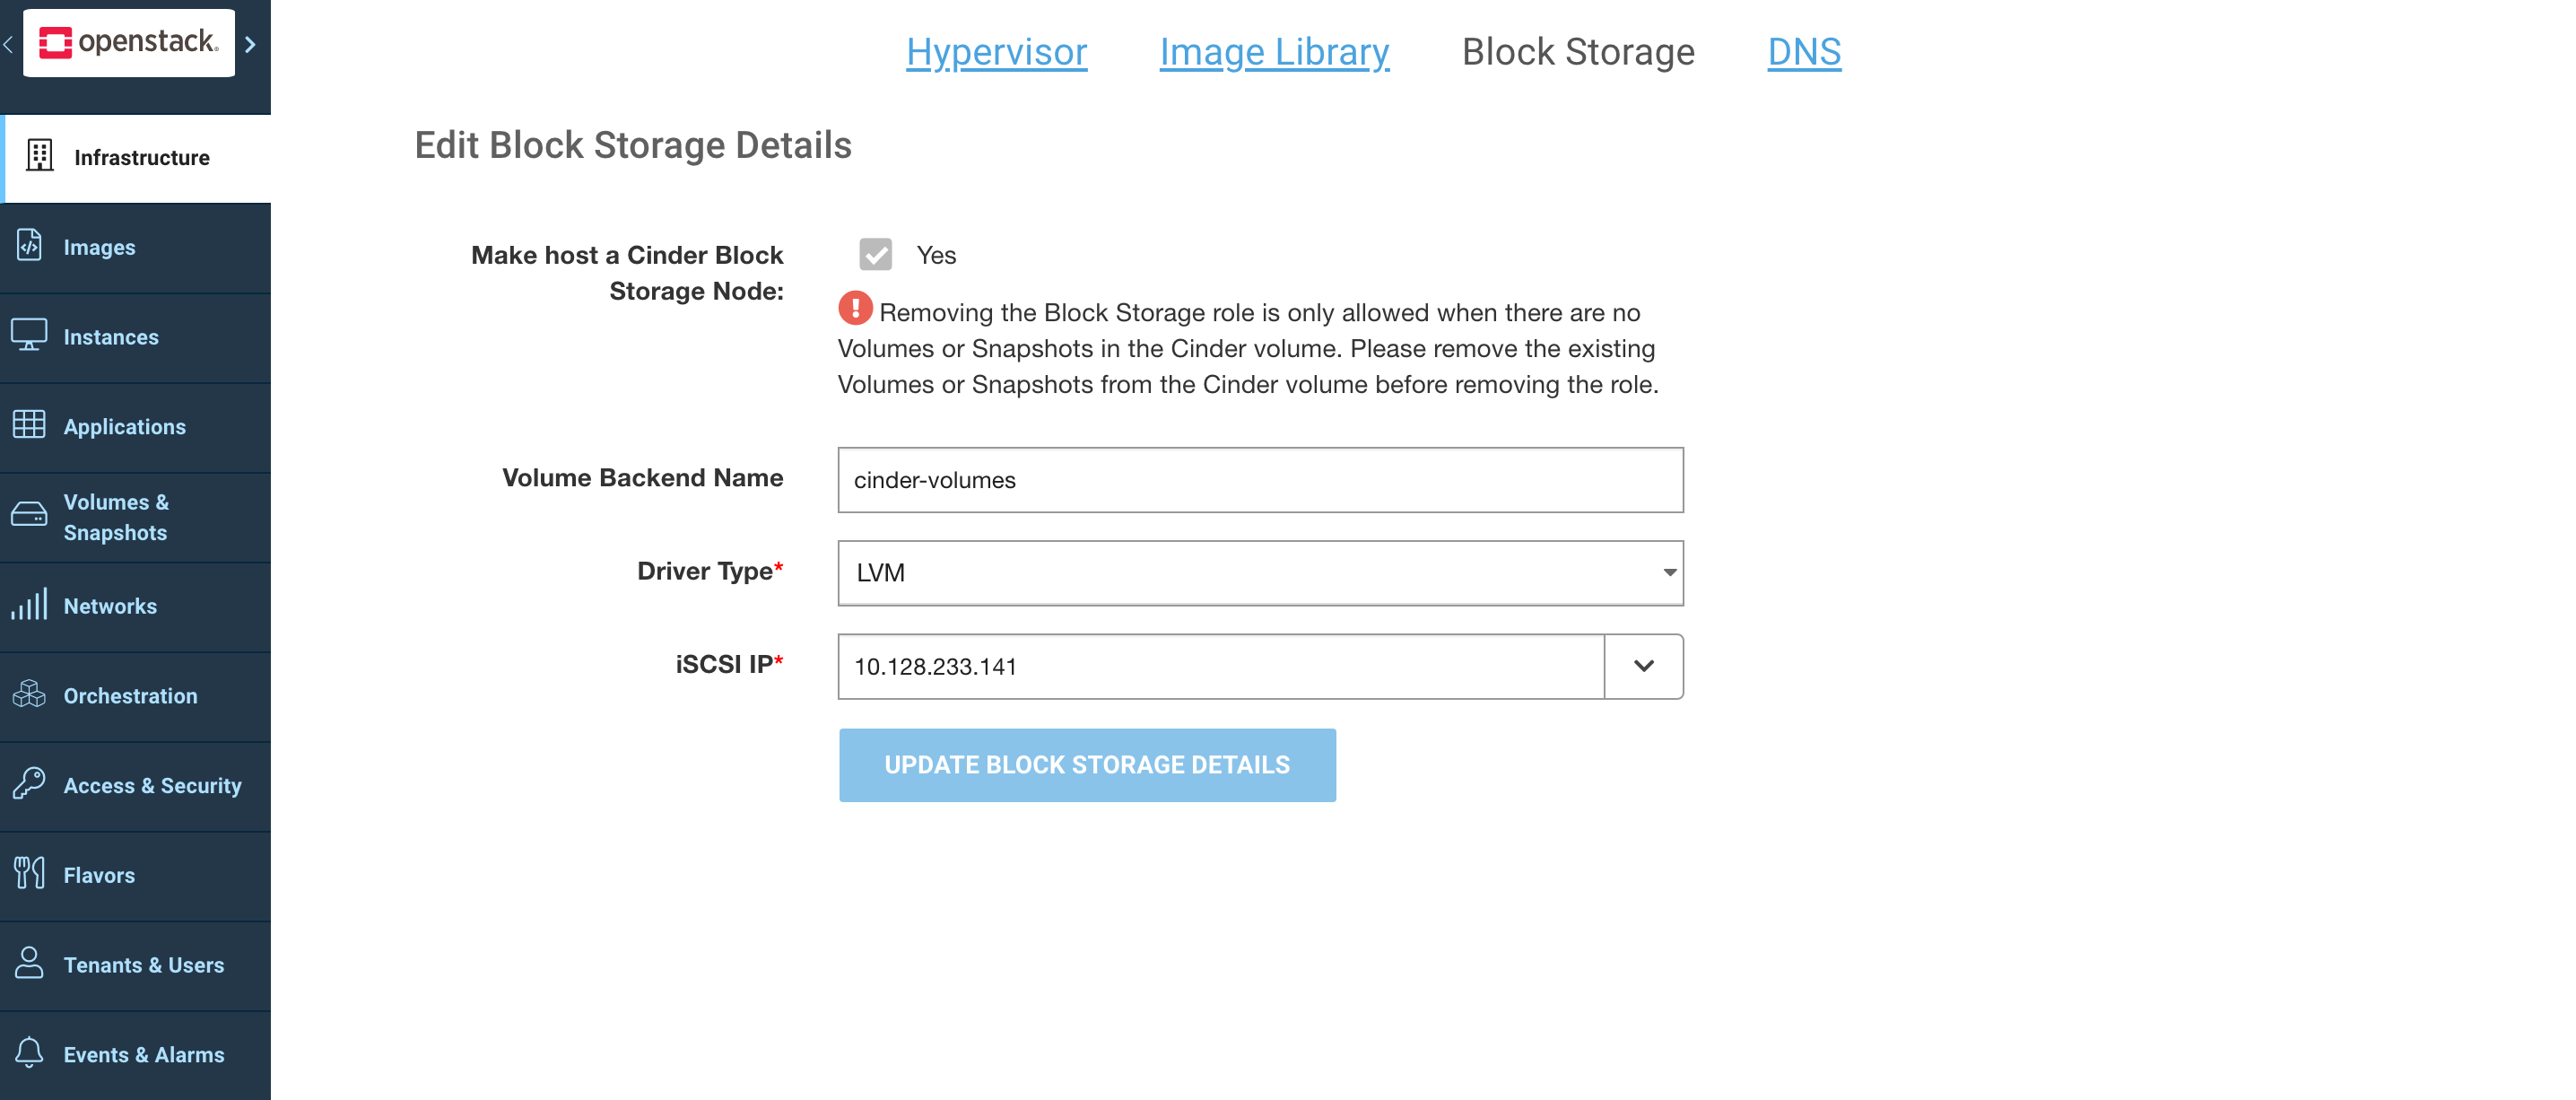The width and height of the screenshot is (2576, 1100).
Task: Open the Image Library link
Action: [x=1274, y=52]
